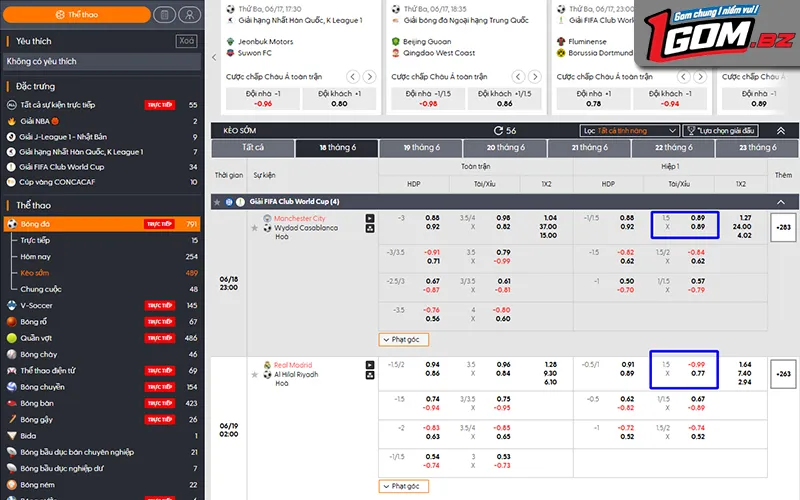The image size is (800, 500).
Task: Select the Quần vợt tennis ball icon
Action: point(12,338)
